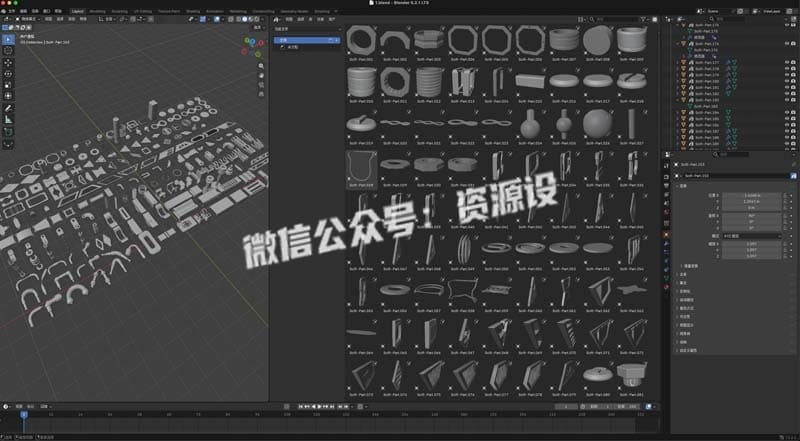Click the viewport pan hand icon

click(x=261, y=76)
